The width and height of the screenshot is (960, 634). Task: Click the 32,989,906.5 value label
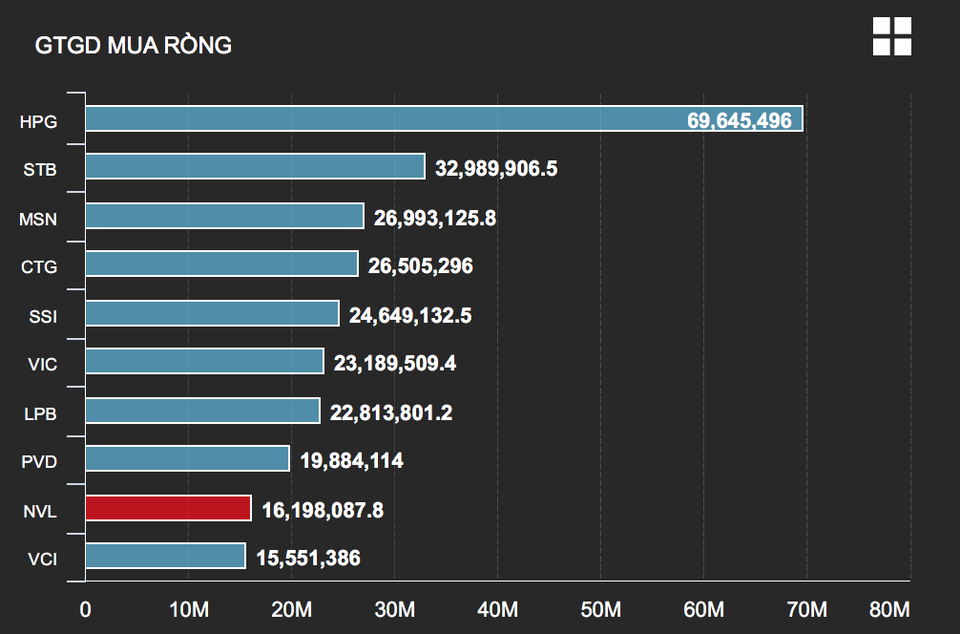(x=496, y=168)
